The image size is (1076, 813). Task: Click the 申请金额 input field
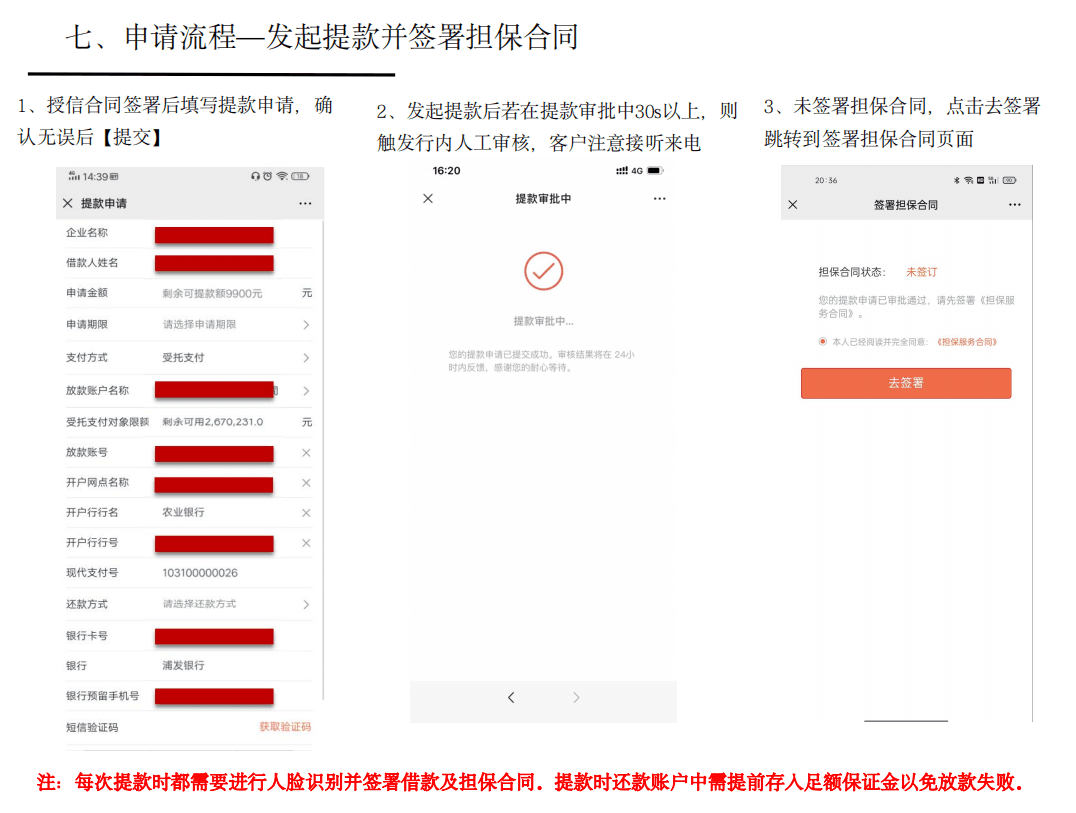[212, 294]
